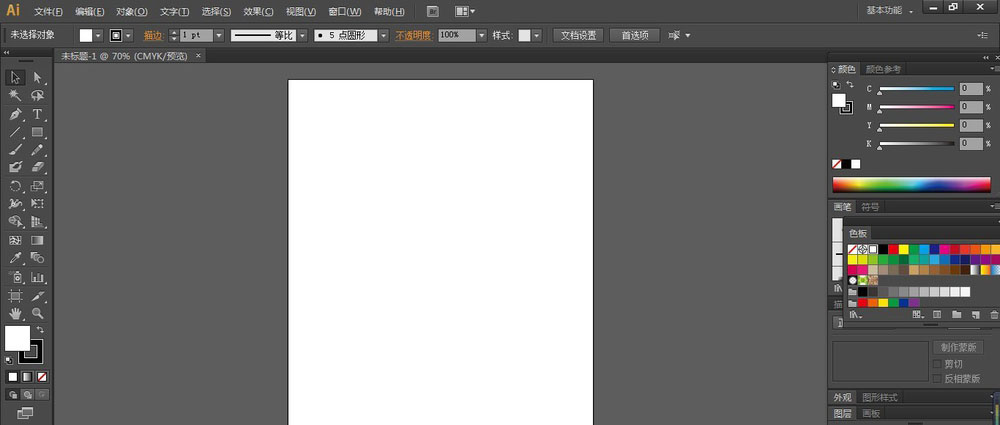Toggle the 反相蒙版 (Invert Mask) checkbox
The width and height of the screenshot is (1000, 425).
tap(937, 378)
